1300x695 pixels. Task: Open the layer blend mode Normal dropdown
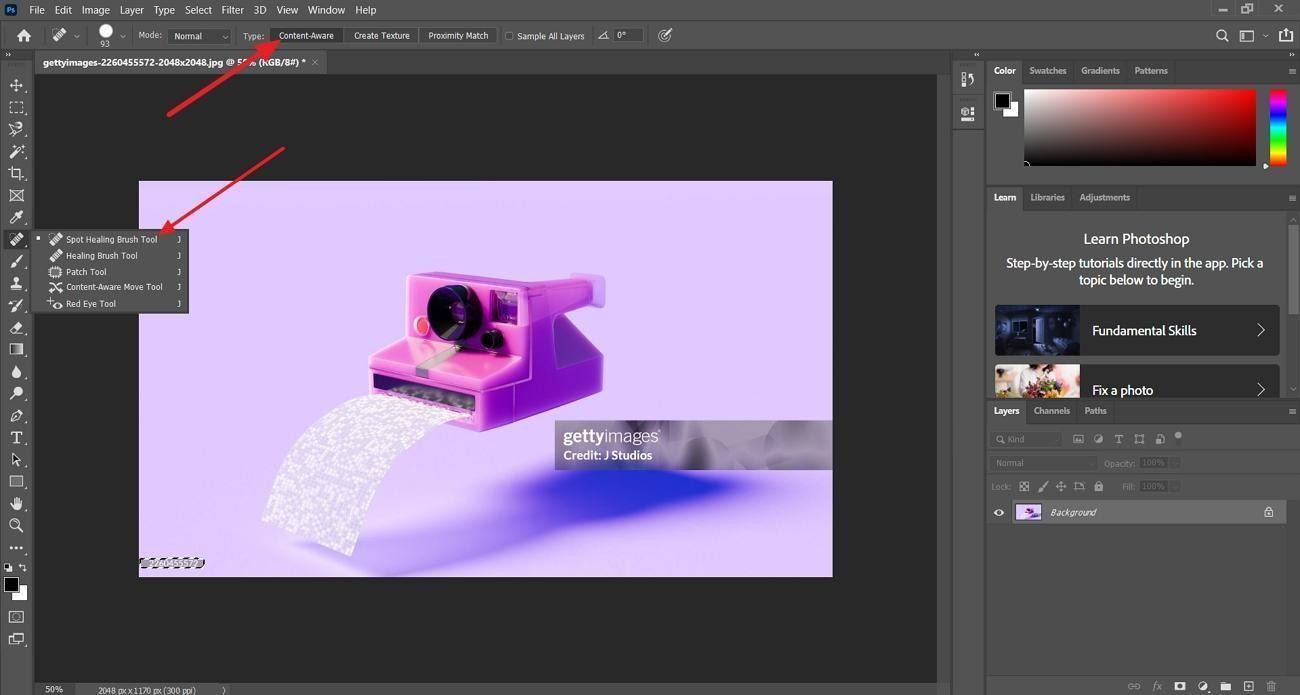(1044, 463)
